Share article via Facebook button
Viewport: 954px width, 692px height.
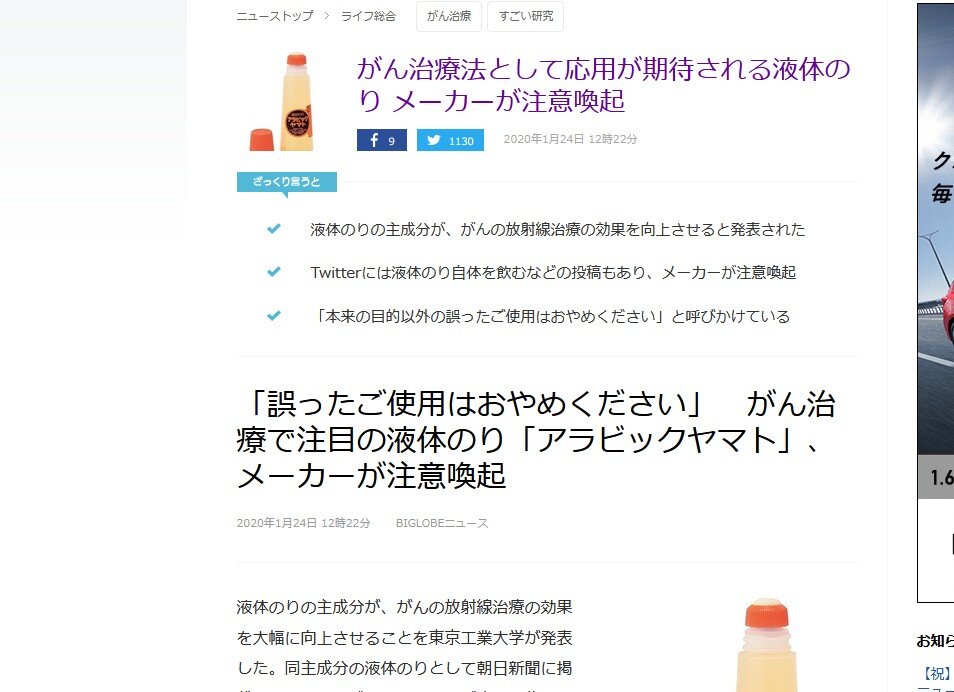[381, 140]
